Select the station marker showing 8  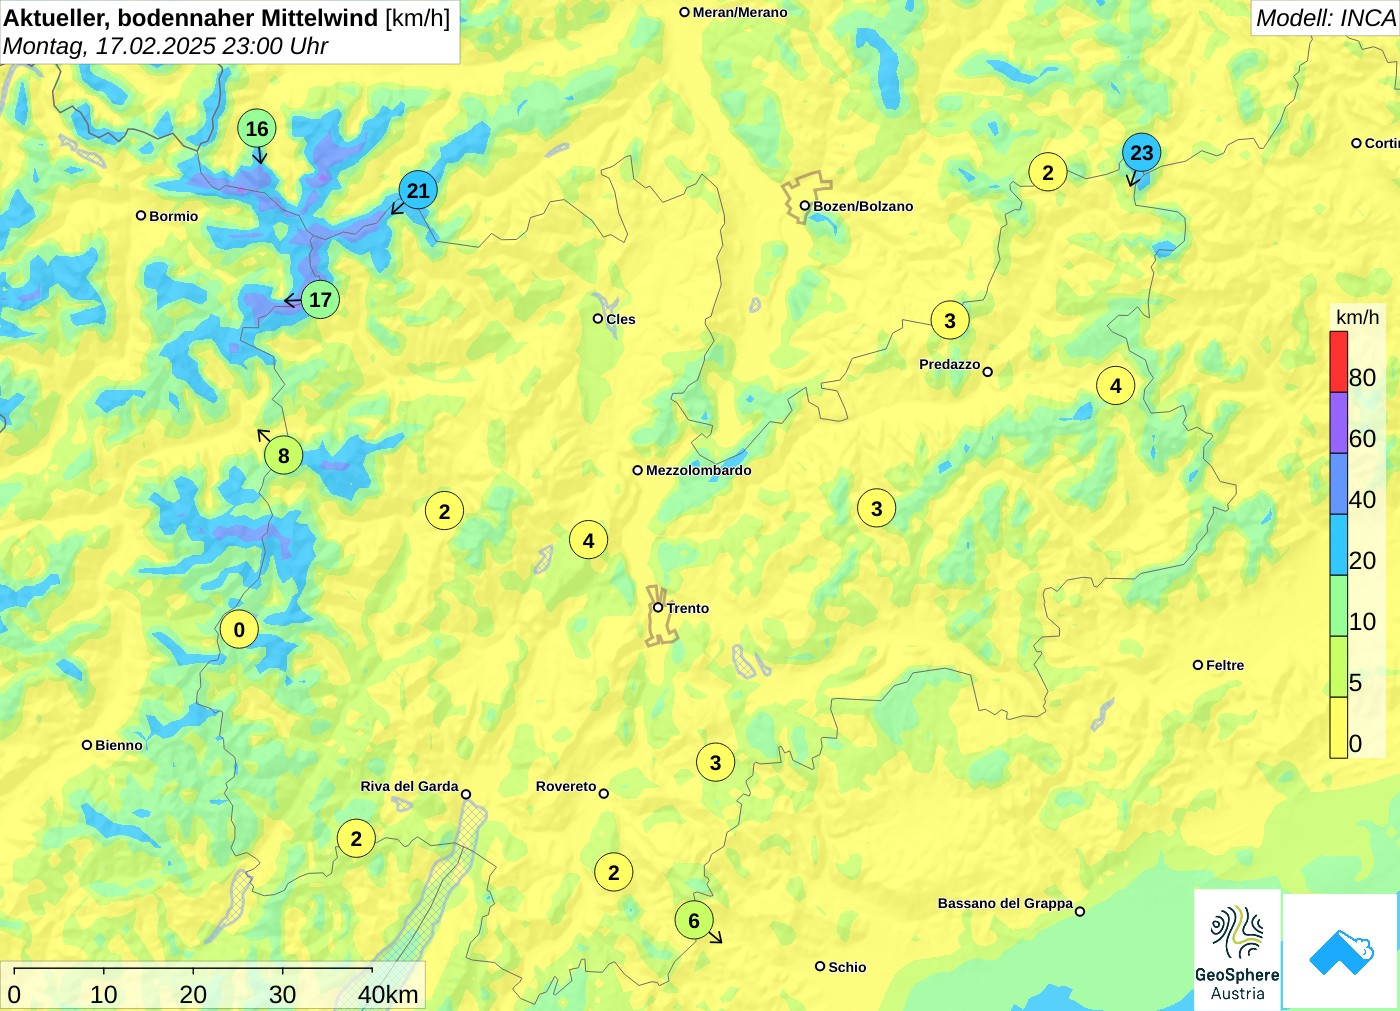coord(284,456)
